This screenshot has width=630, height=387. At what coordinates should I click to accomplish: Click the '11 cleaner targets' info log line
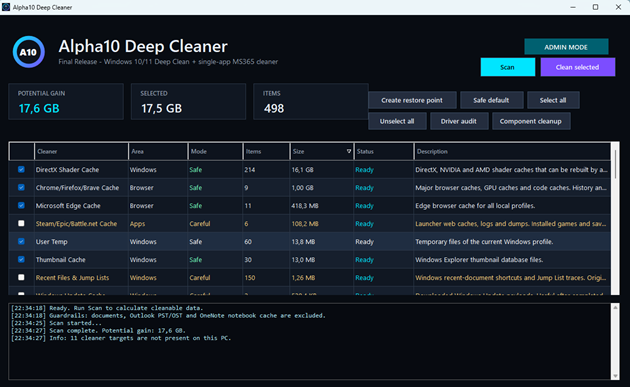[121, 338]
